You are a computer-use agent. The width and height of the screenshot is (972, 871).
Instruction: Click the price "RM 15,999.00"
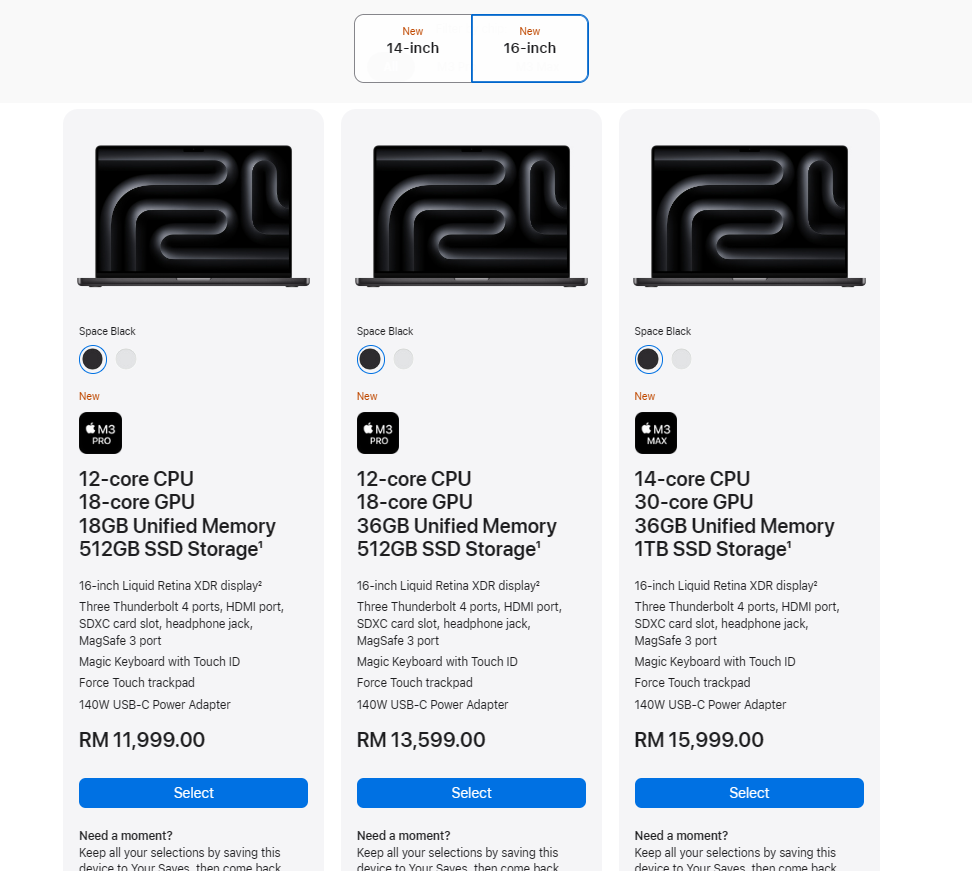tap(699, 740)
